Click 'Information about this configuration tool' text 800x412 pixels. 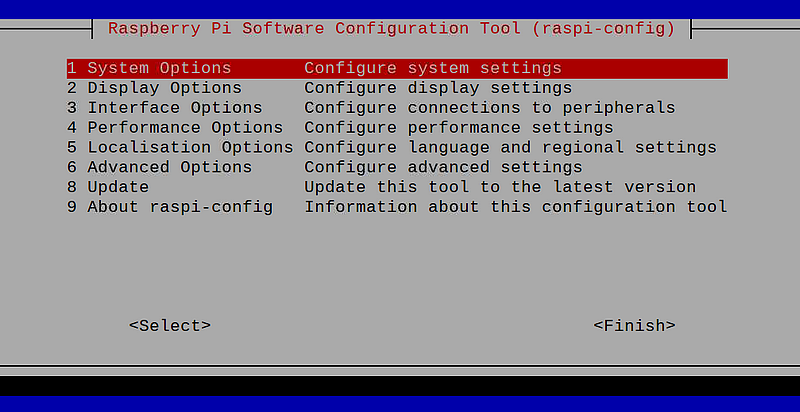point(516,207)
